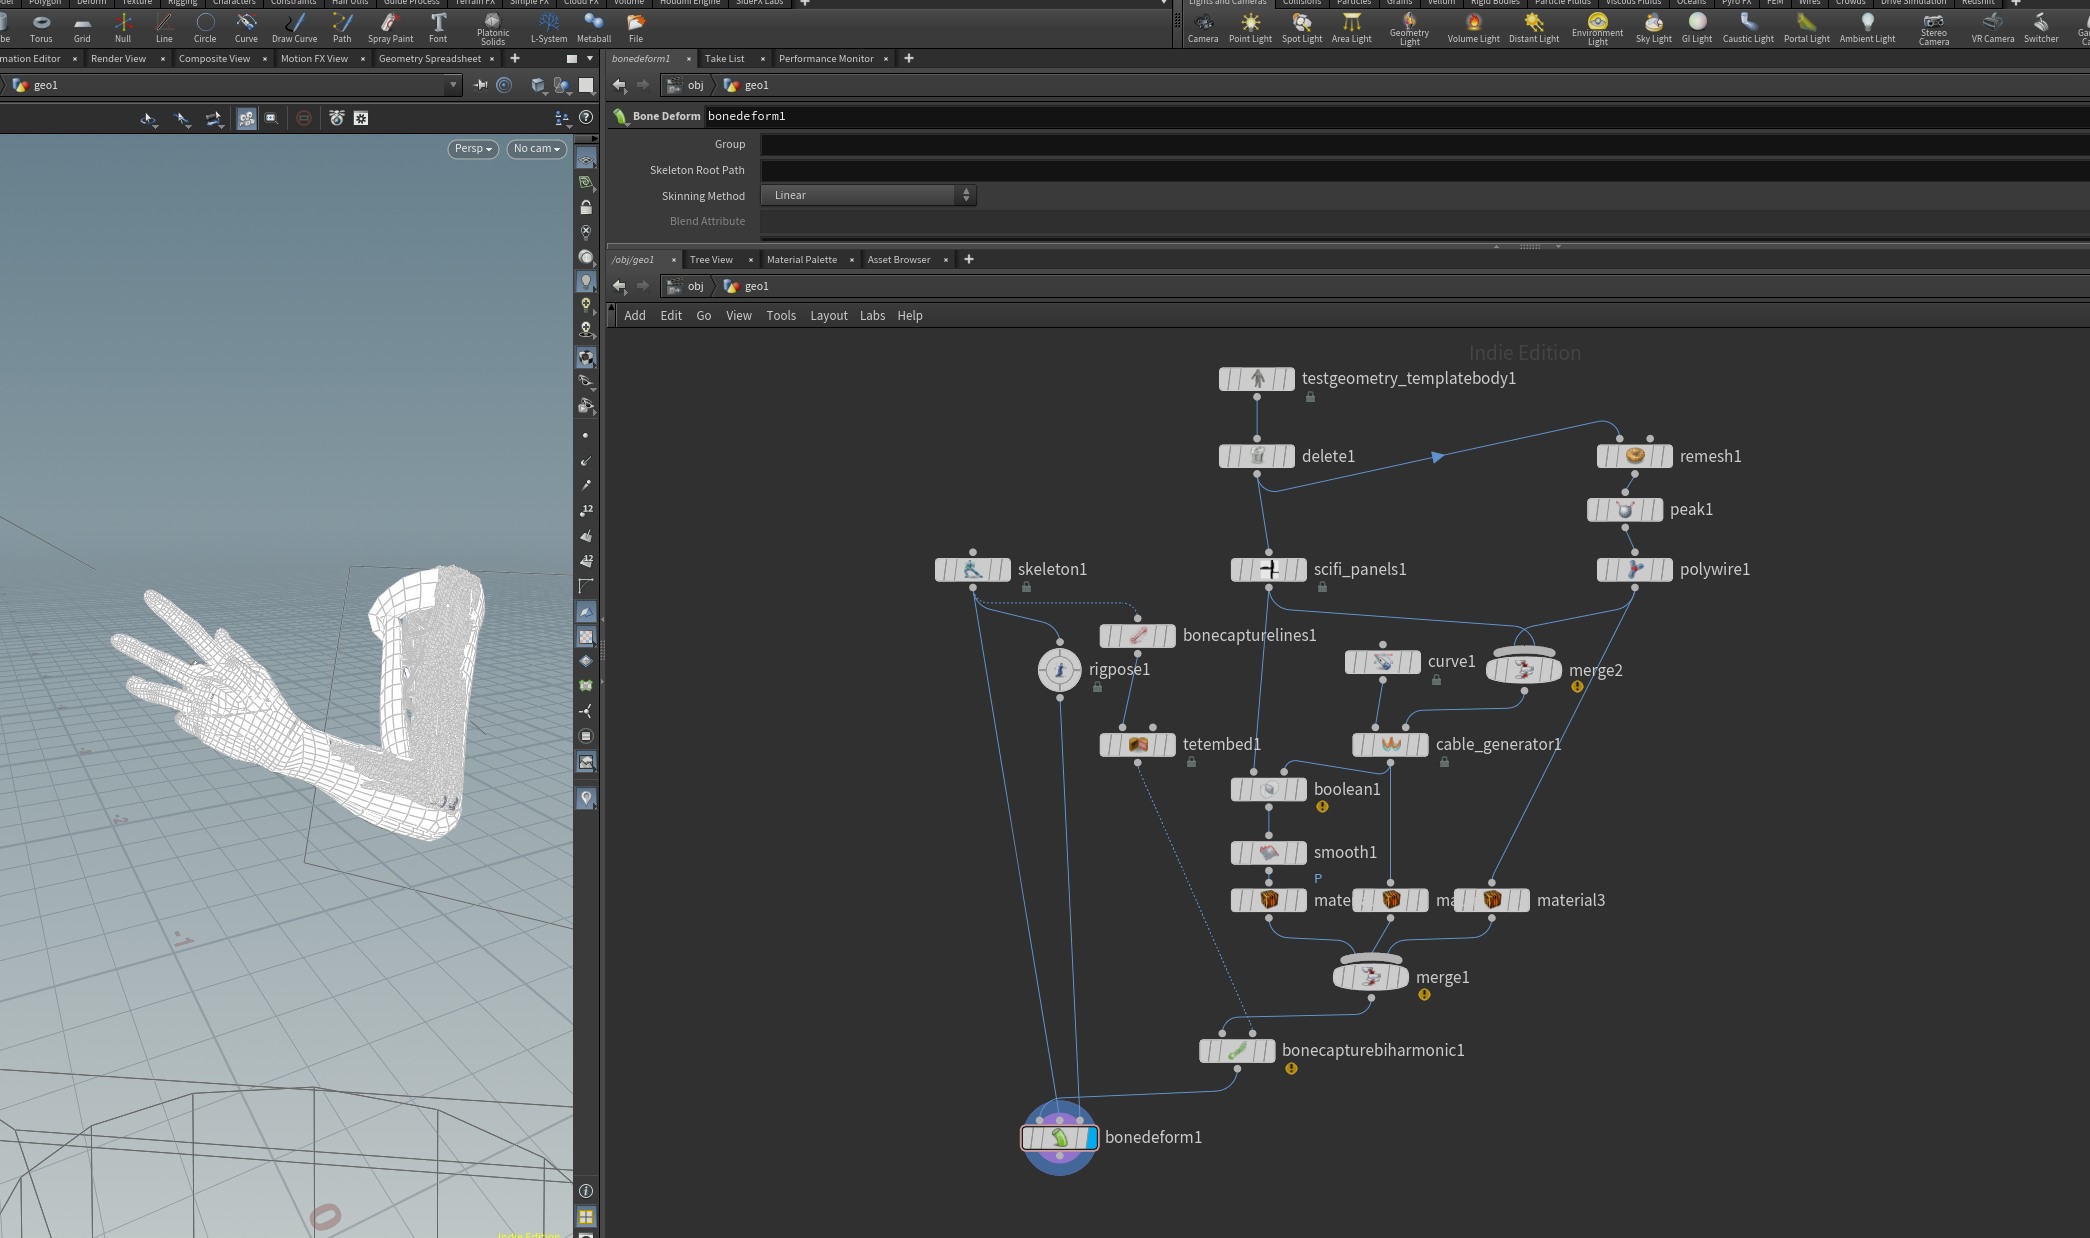Click the Skeleton Root Path input field
The width and height of the screenshot is (2090, 1238).
click(1425, 170)
